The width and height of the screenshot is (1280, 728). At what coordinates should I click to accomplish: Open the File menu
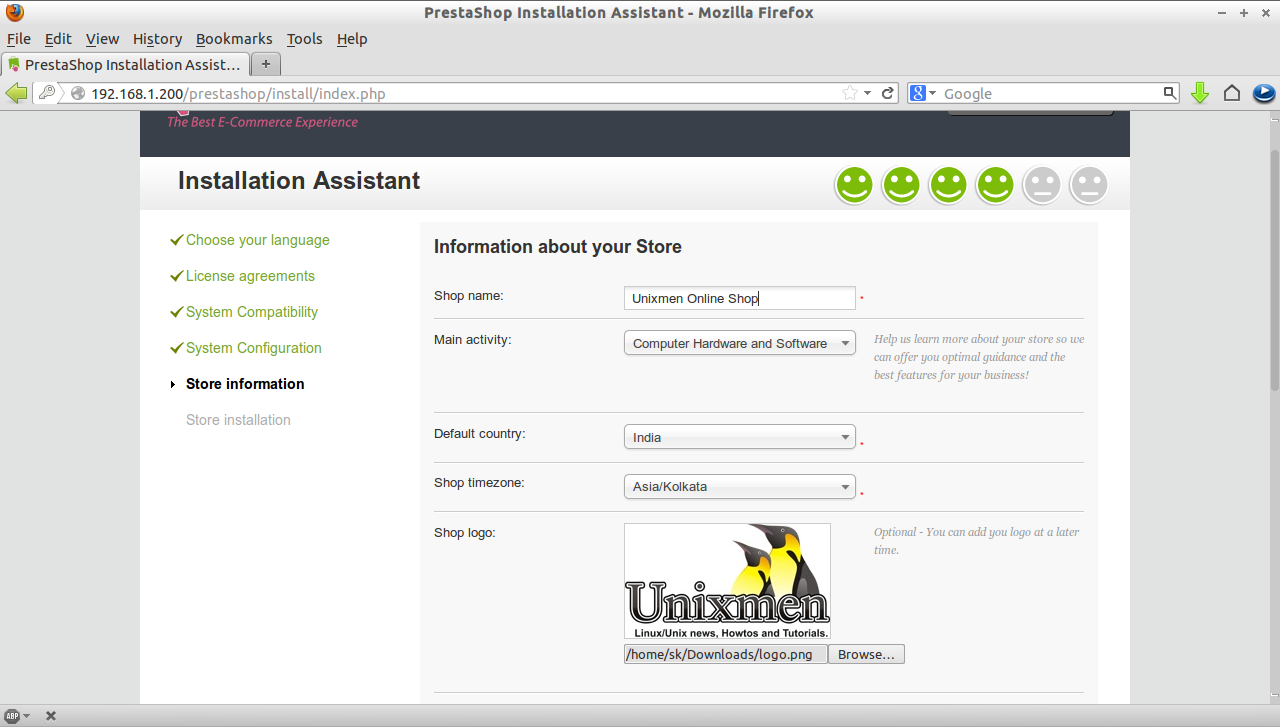19,39
